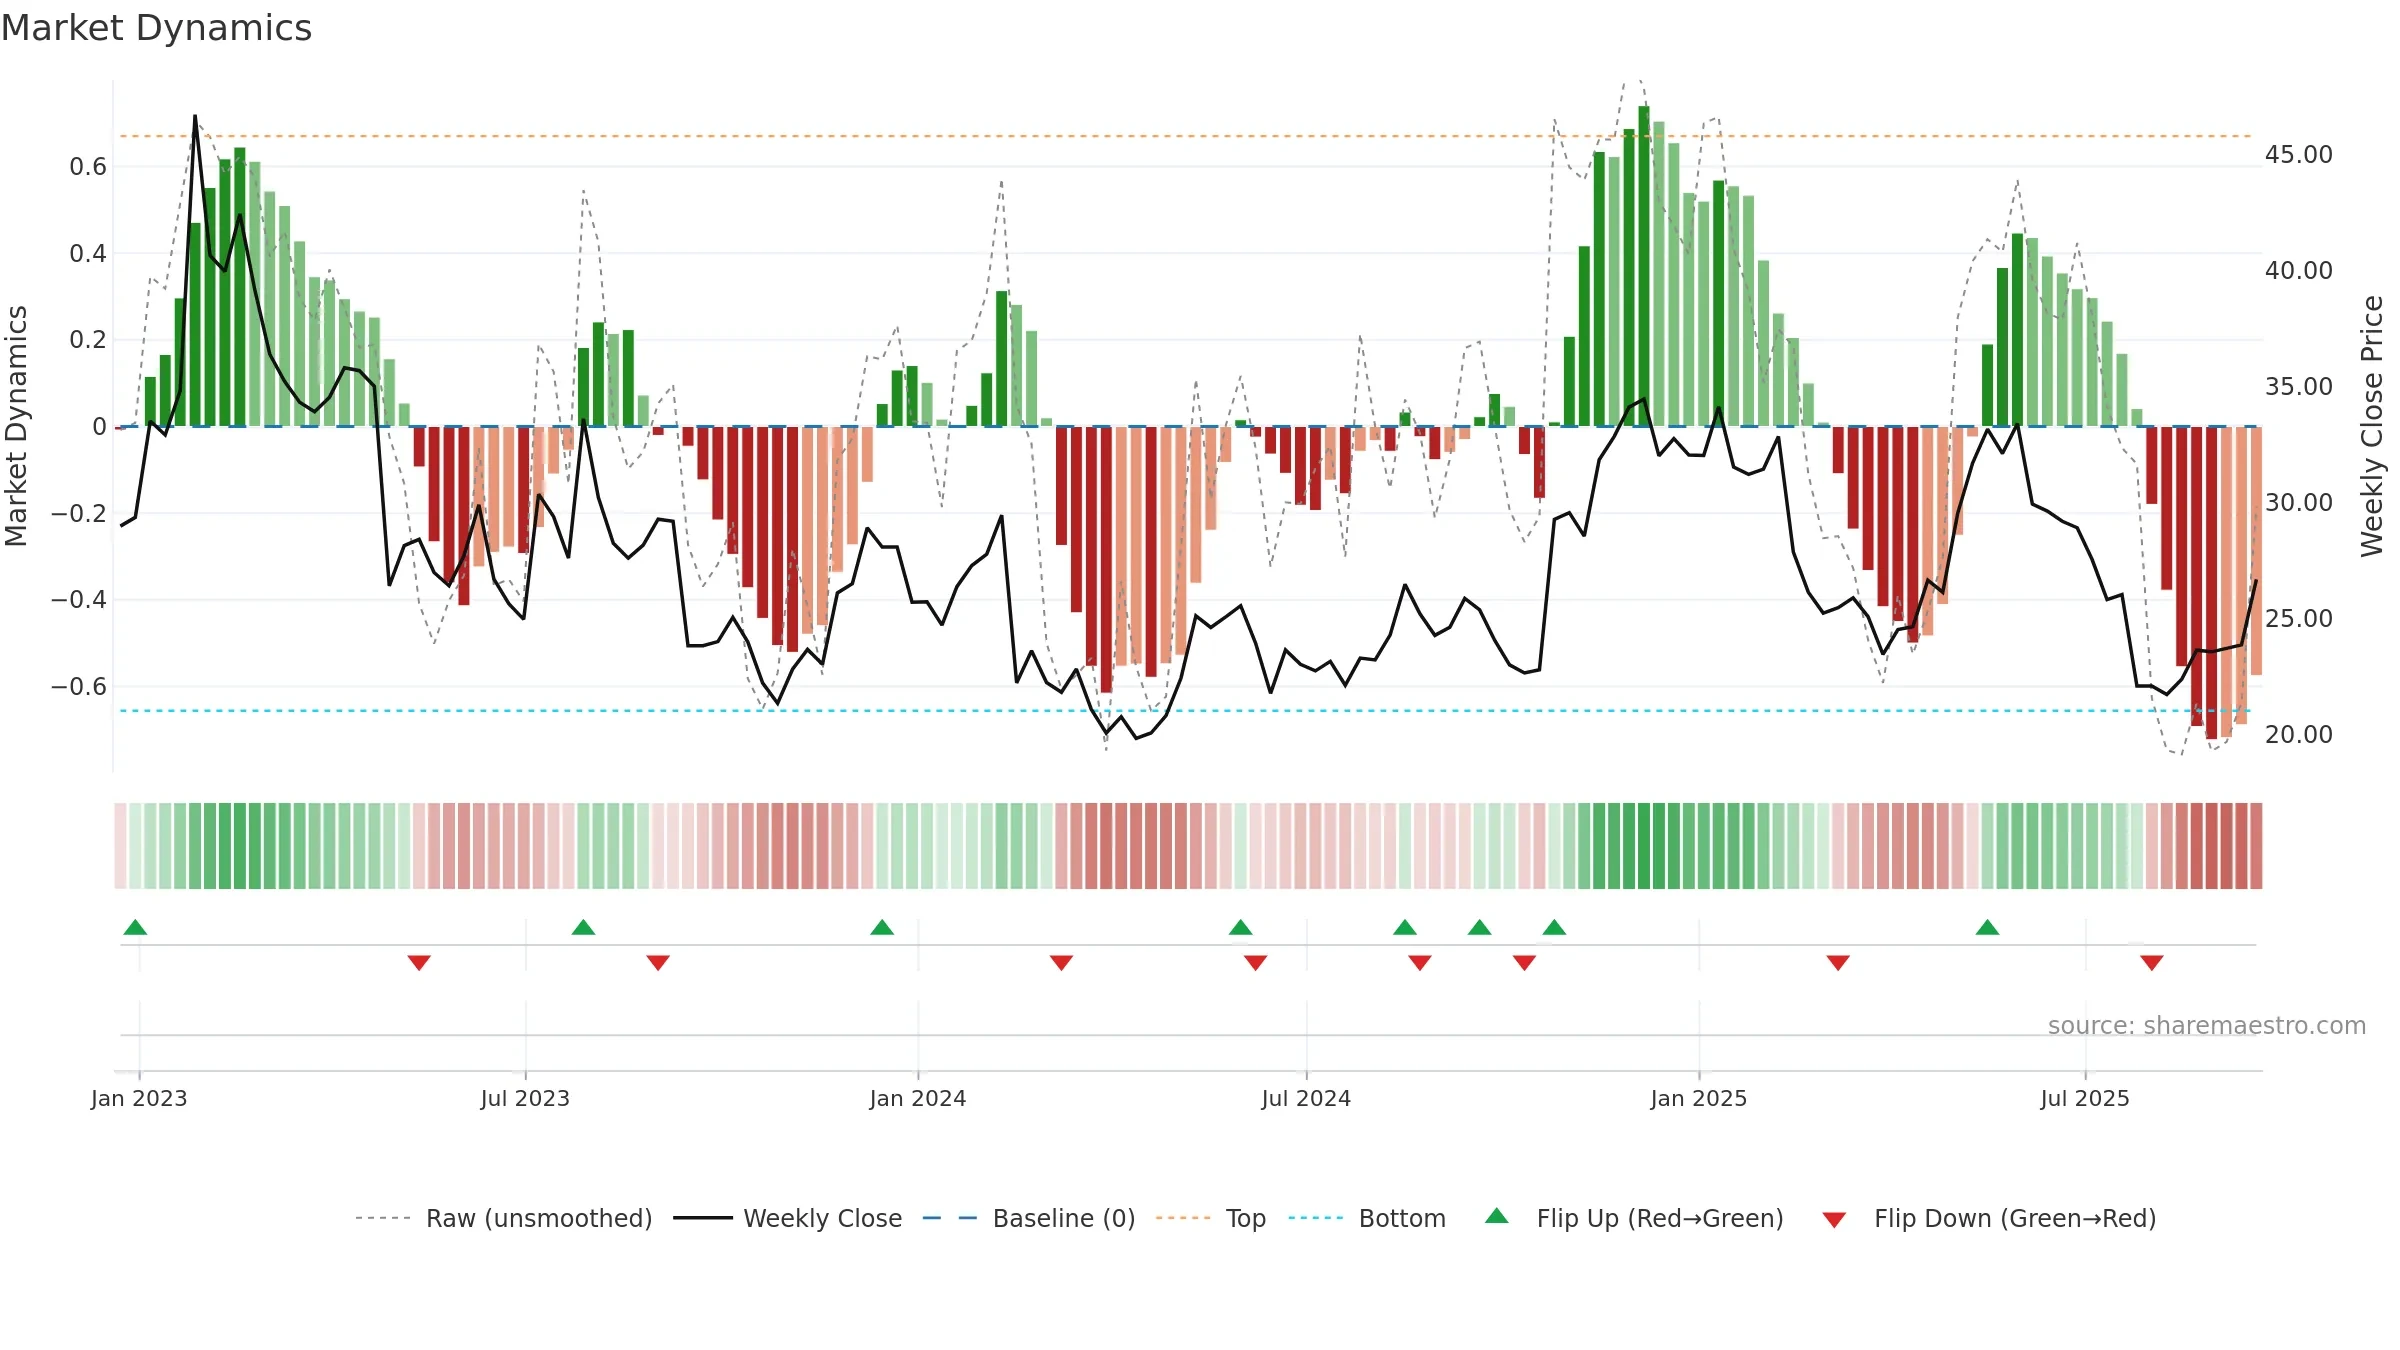Select the last green flip-up marker before Jul 2025
This screenshot has height=1350, width=2400.
1987,927
